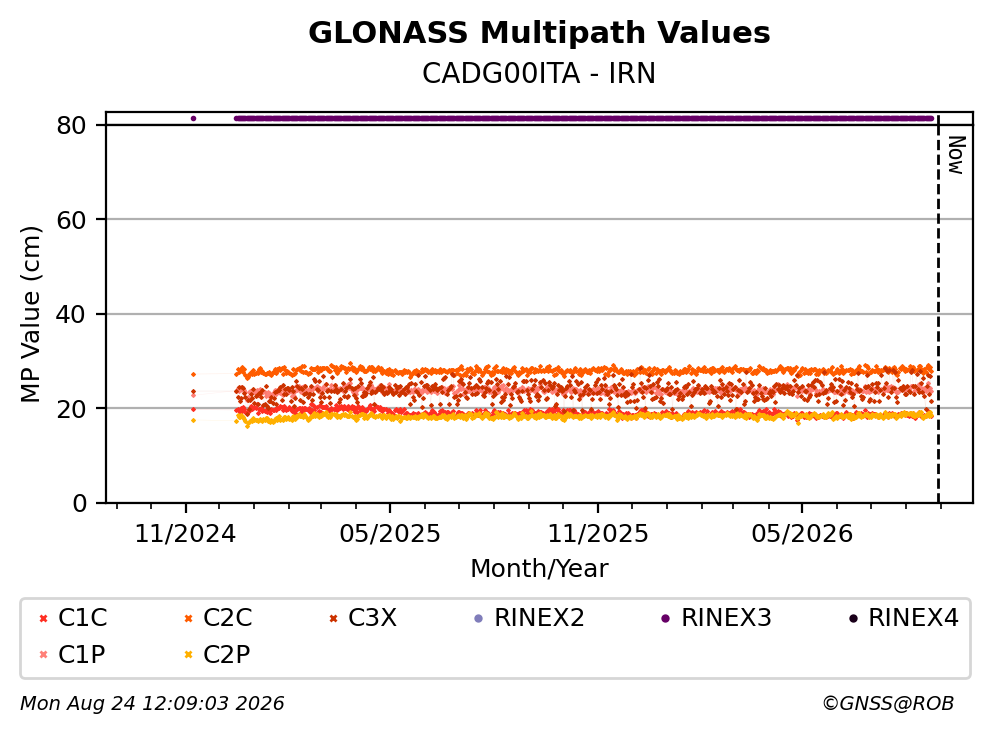Click the 11/2024 x-axis tick label
Image resolution: width=993 pixels, height=734 pixels.
pyautogui.click(x=186, y=534)
